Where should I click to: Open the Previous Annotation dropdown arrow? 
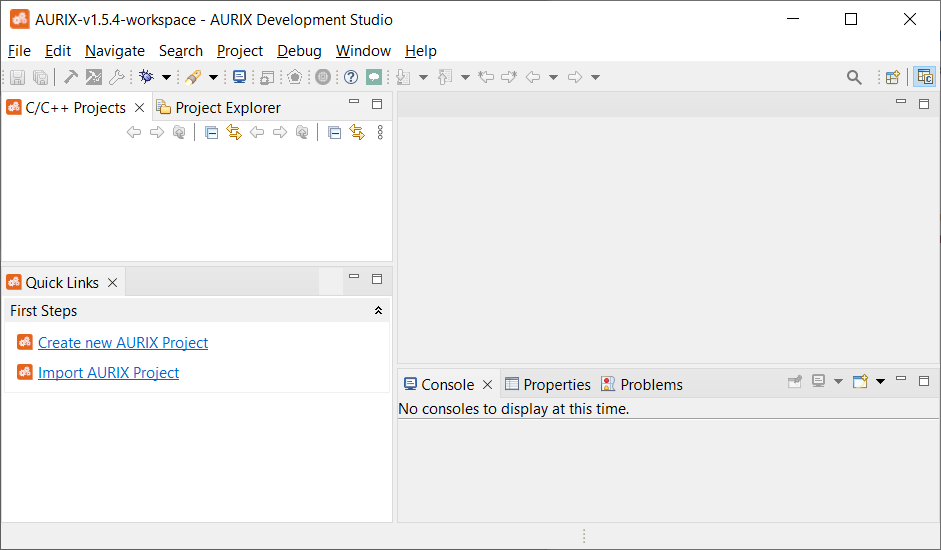pyautogui.click(x=465, y=77)
